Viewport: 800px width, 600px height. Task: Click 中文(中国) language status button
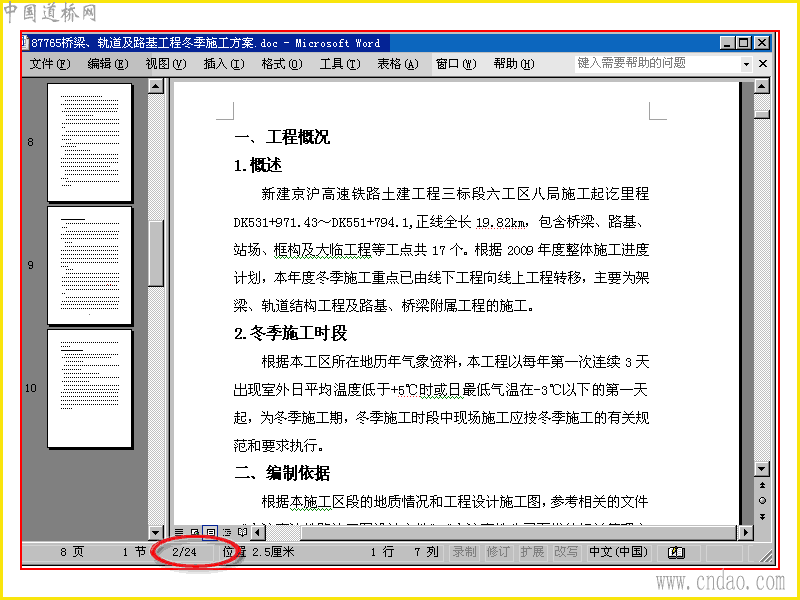click(x=618, y=552)
